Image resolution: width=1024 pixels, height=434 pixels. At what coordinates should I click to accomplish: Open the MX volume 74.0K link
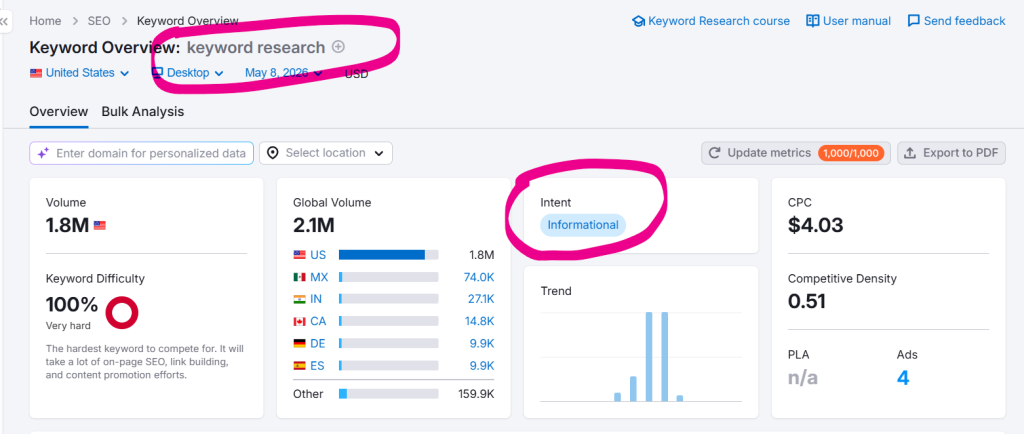click(479, 277)
